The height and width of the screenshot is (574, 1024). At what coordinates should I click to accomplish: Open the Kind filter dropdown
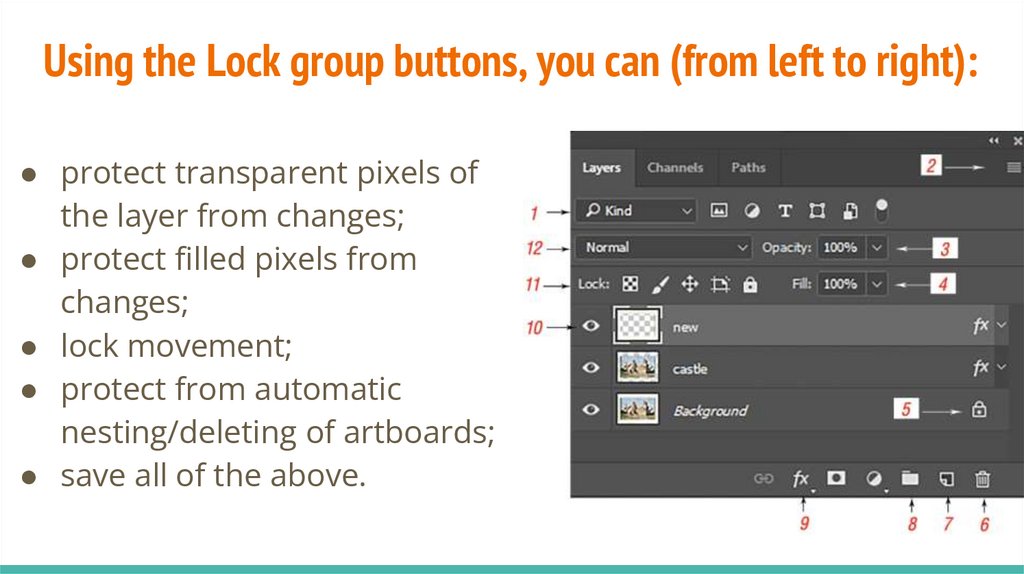(x=636, y=210)
